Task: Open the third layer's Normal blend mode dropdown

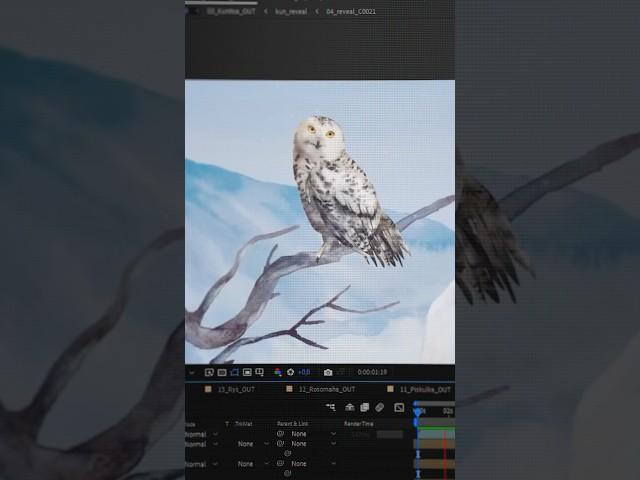Action: pos(202,464)
